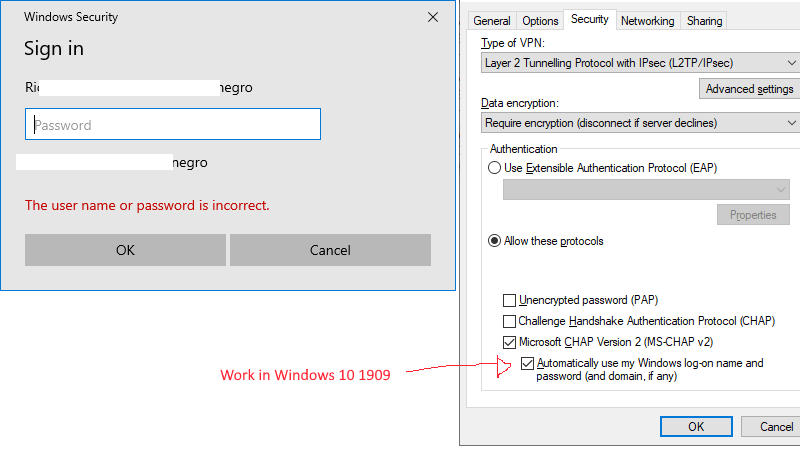Open Advanced settings
The height and width of the screenshot is (450, 800).
749,89
